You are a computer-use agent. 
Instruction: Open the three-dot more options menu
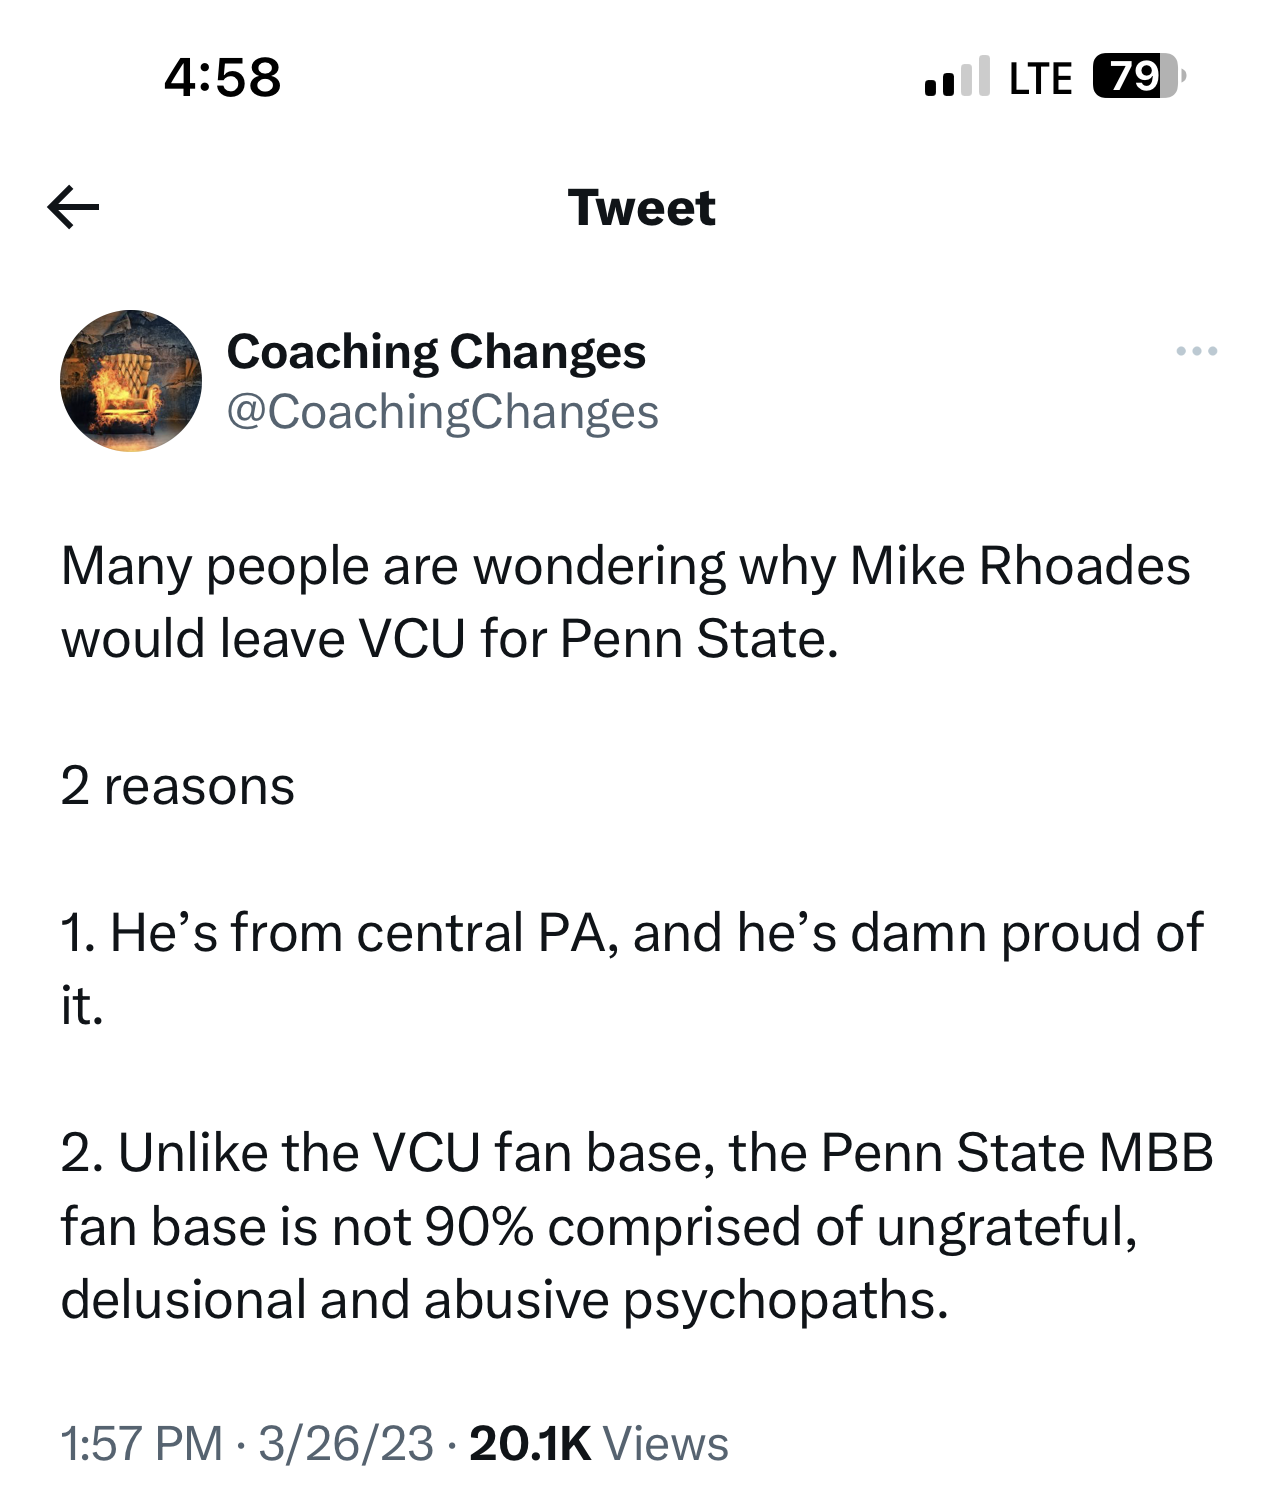1196,351
